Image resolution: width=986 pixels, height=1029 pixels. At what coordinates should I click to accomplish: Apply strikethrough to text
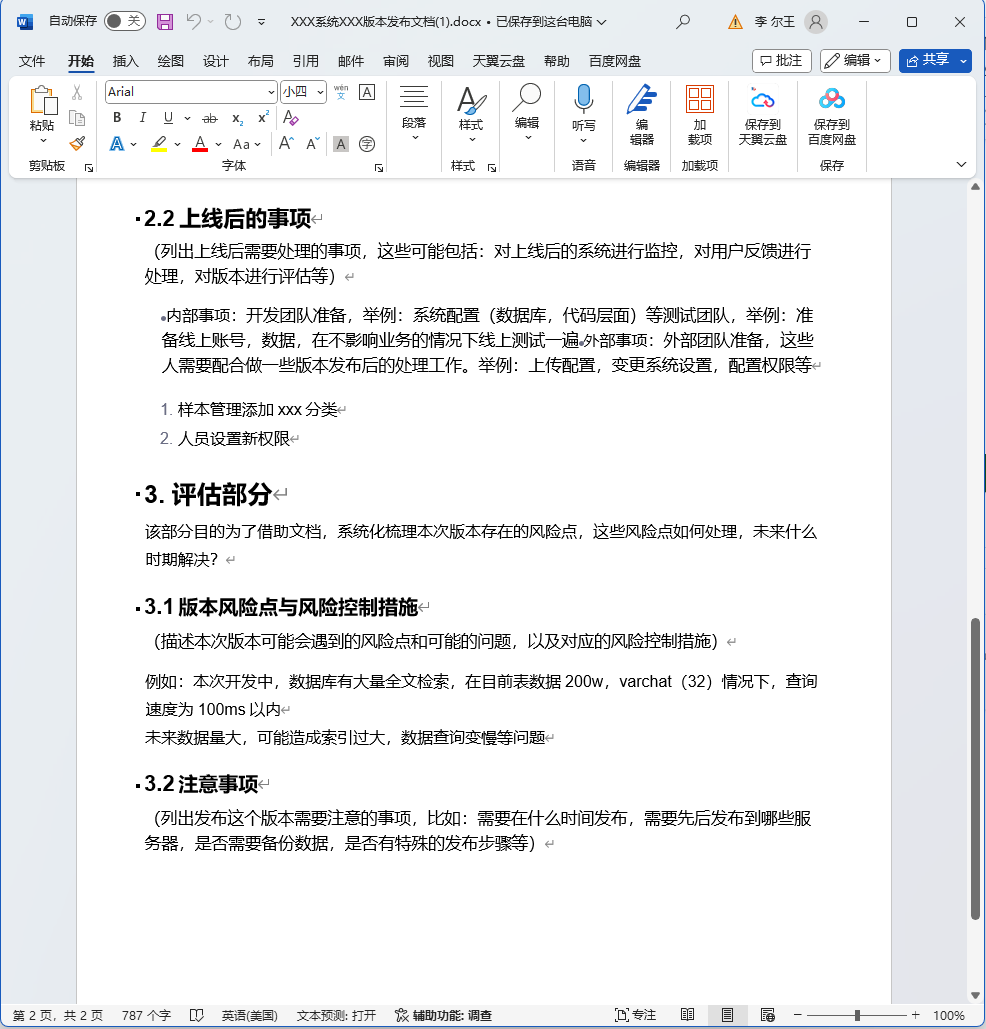click(210, 118)
